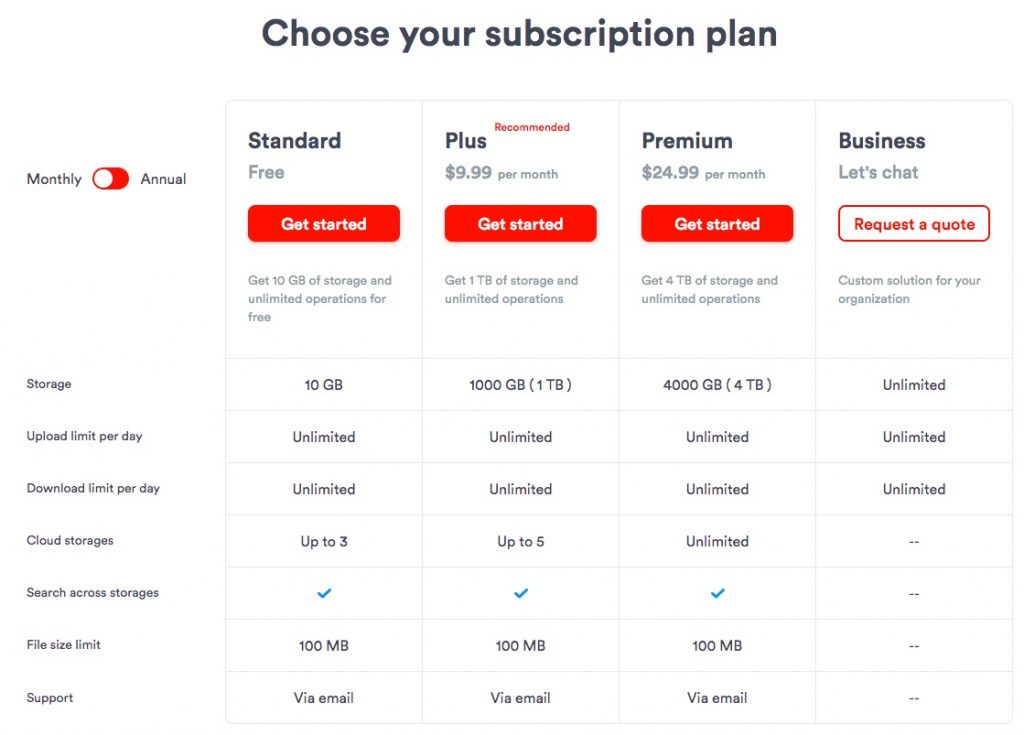Click the Search across storages label

[x=93, y=593]
